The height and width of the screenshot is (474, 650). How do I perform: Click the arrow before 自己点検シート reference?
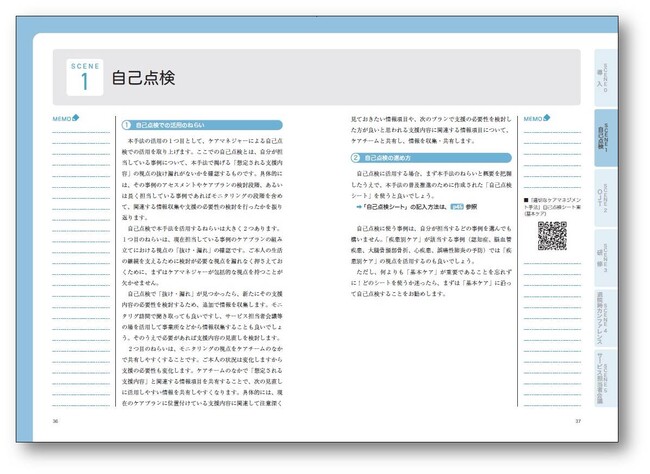tap(359, 207)
